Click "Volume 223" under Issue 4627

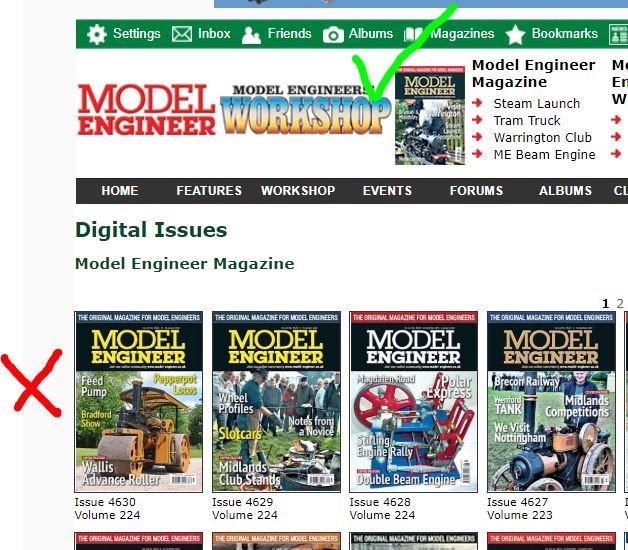(520, 515)
